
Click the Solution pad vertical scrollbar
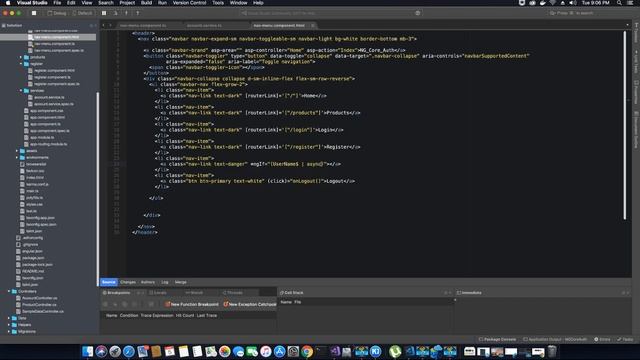(x=98, y=190)
